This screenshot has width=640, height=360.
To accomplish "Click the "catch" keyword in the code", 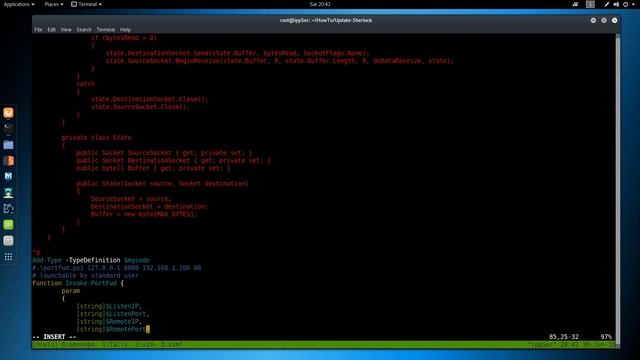I will click(x=85, y=84).
